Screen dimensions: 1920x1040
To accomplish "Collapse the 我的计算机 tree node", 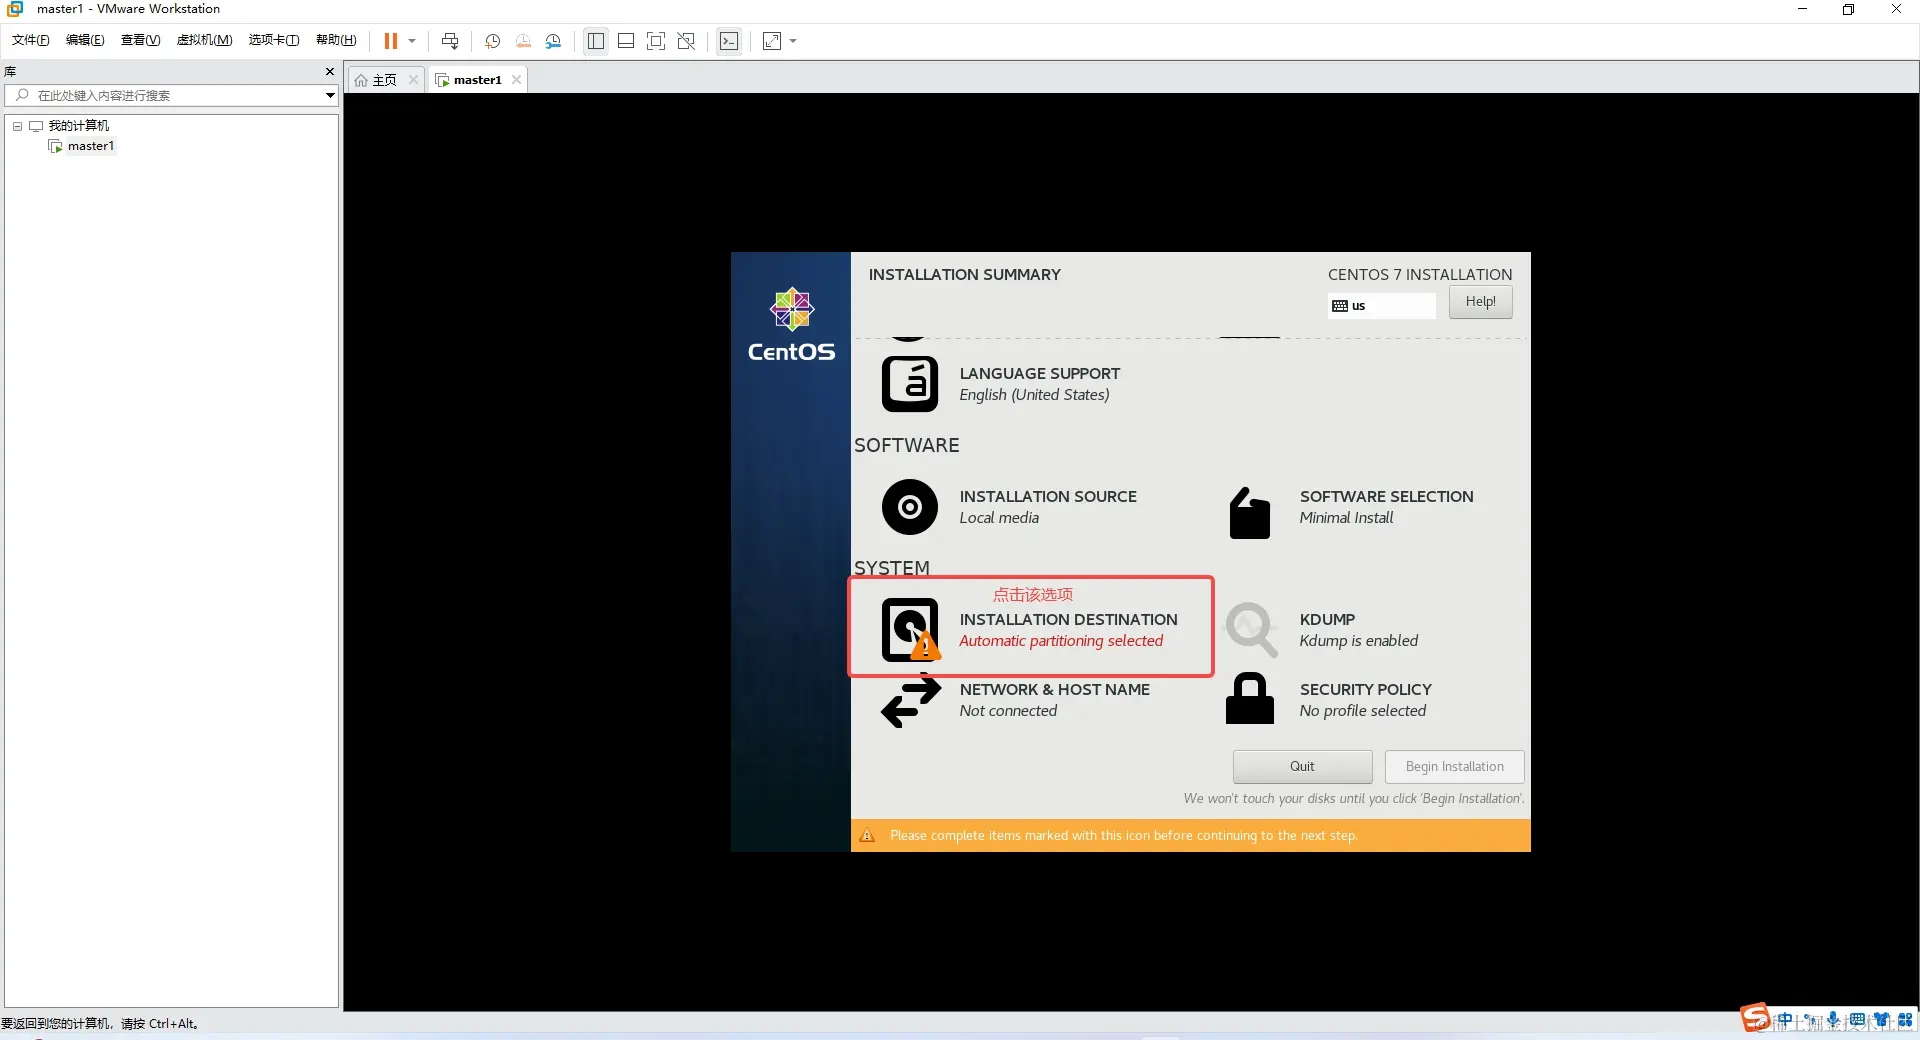I will tap(17, 126).
